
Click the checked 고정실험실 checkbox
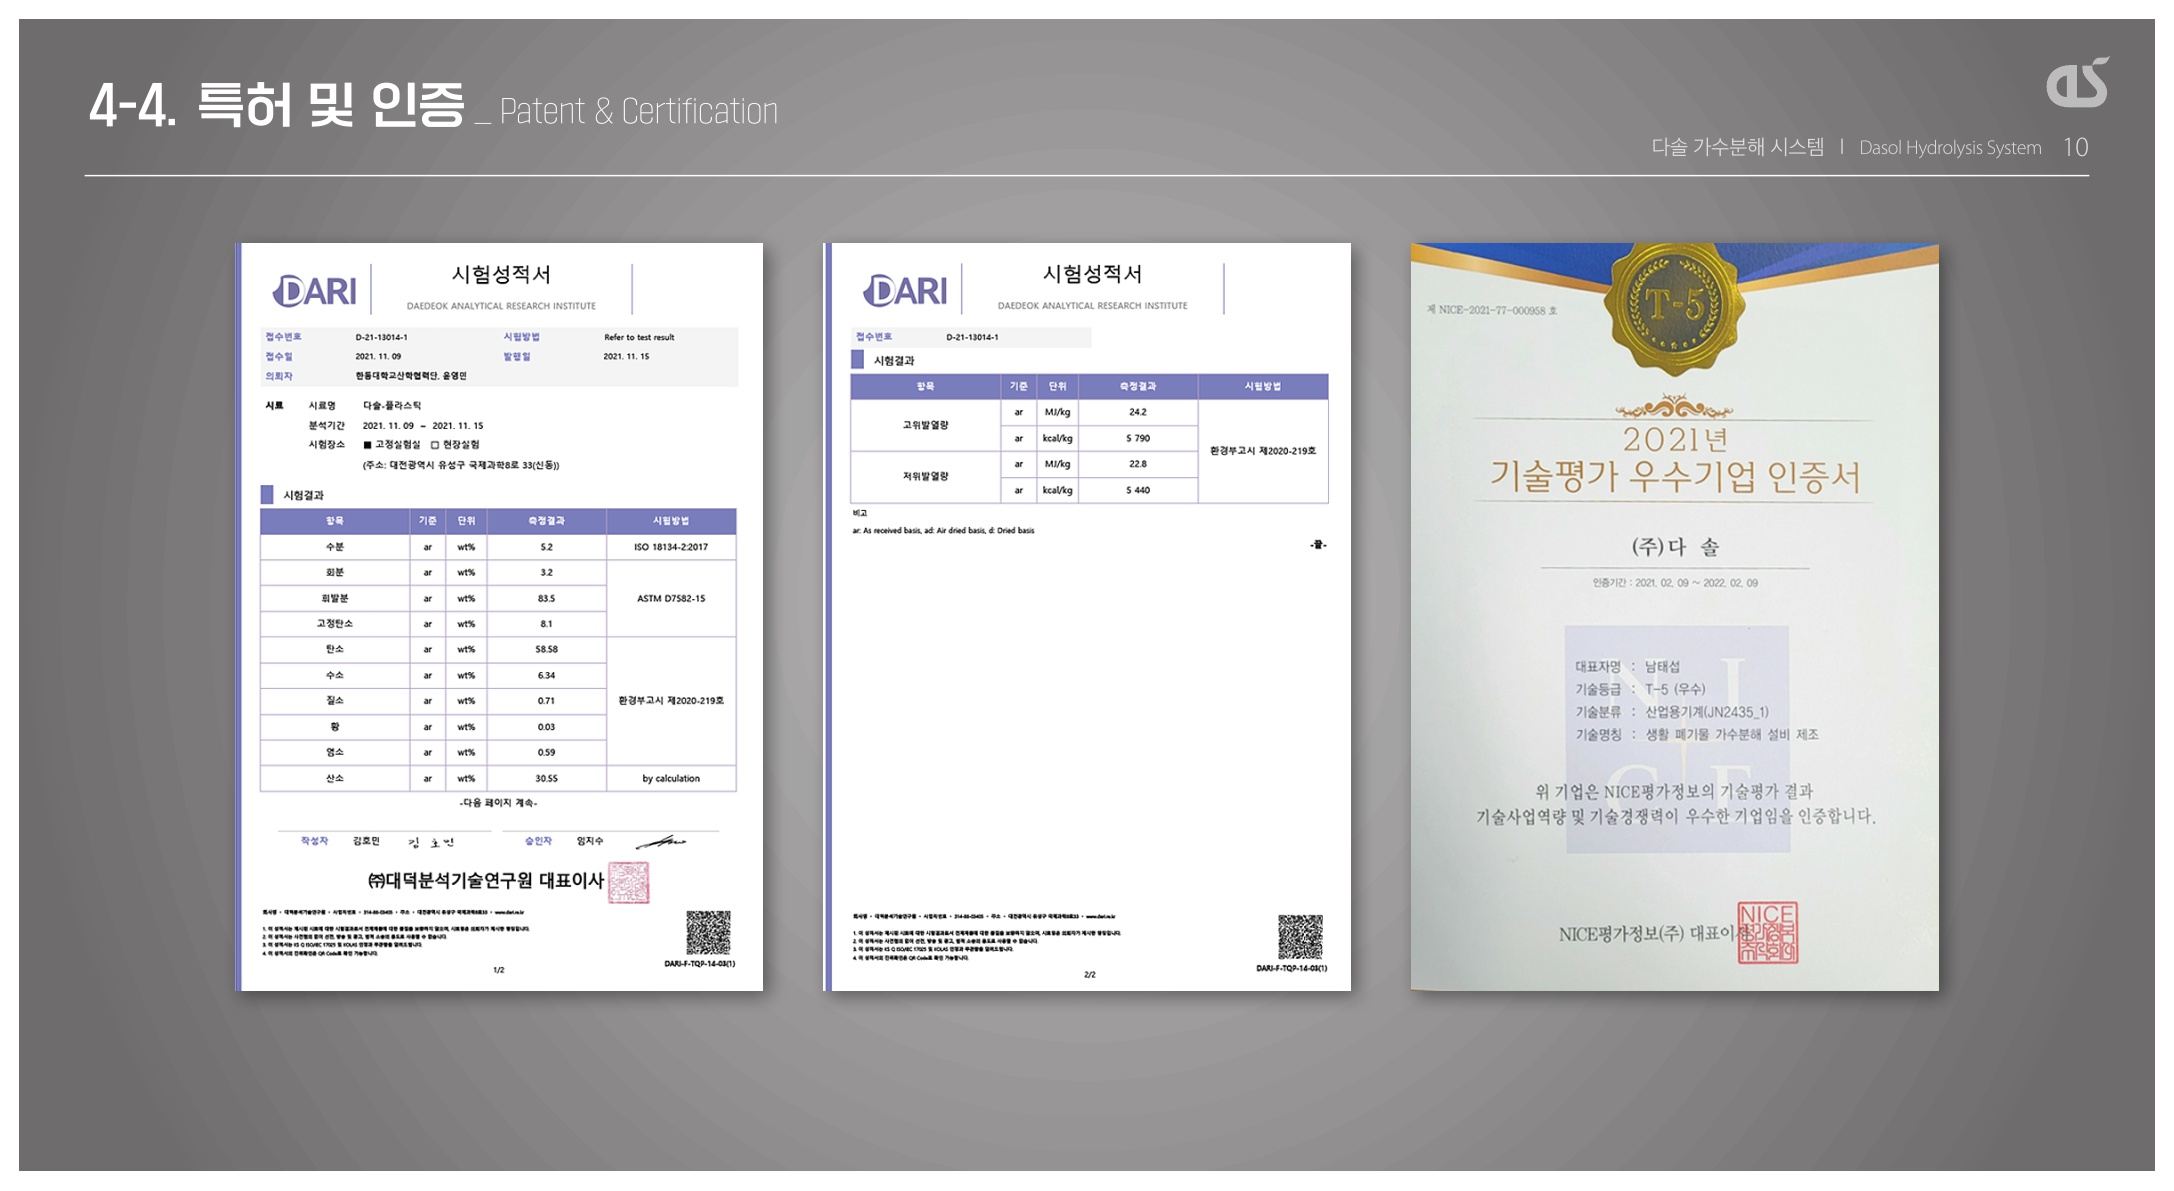click(368, 445)
